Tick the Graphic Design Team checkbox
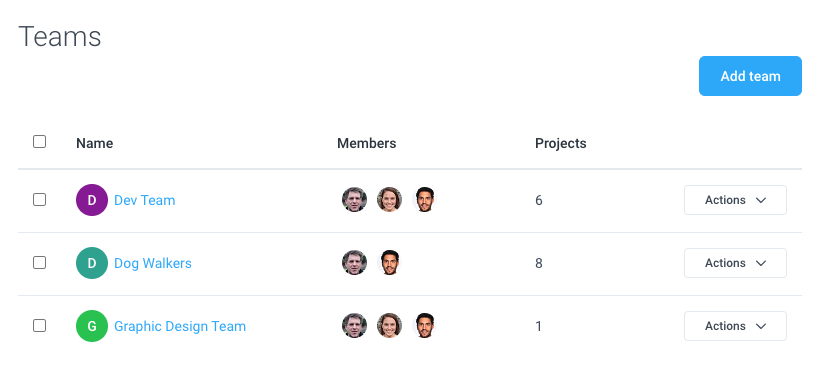 click(40, 325)
